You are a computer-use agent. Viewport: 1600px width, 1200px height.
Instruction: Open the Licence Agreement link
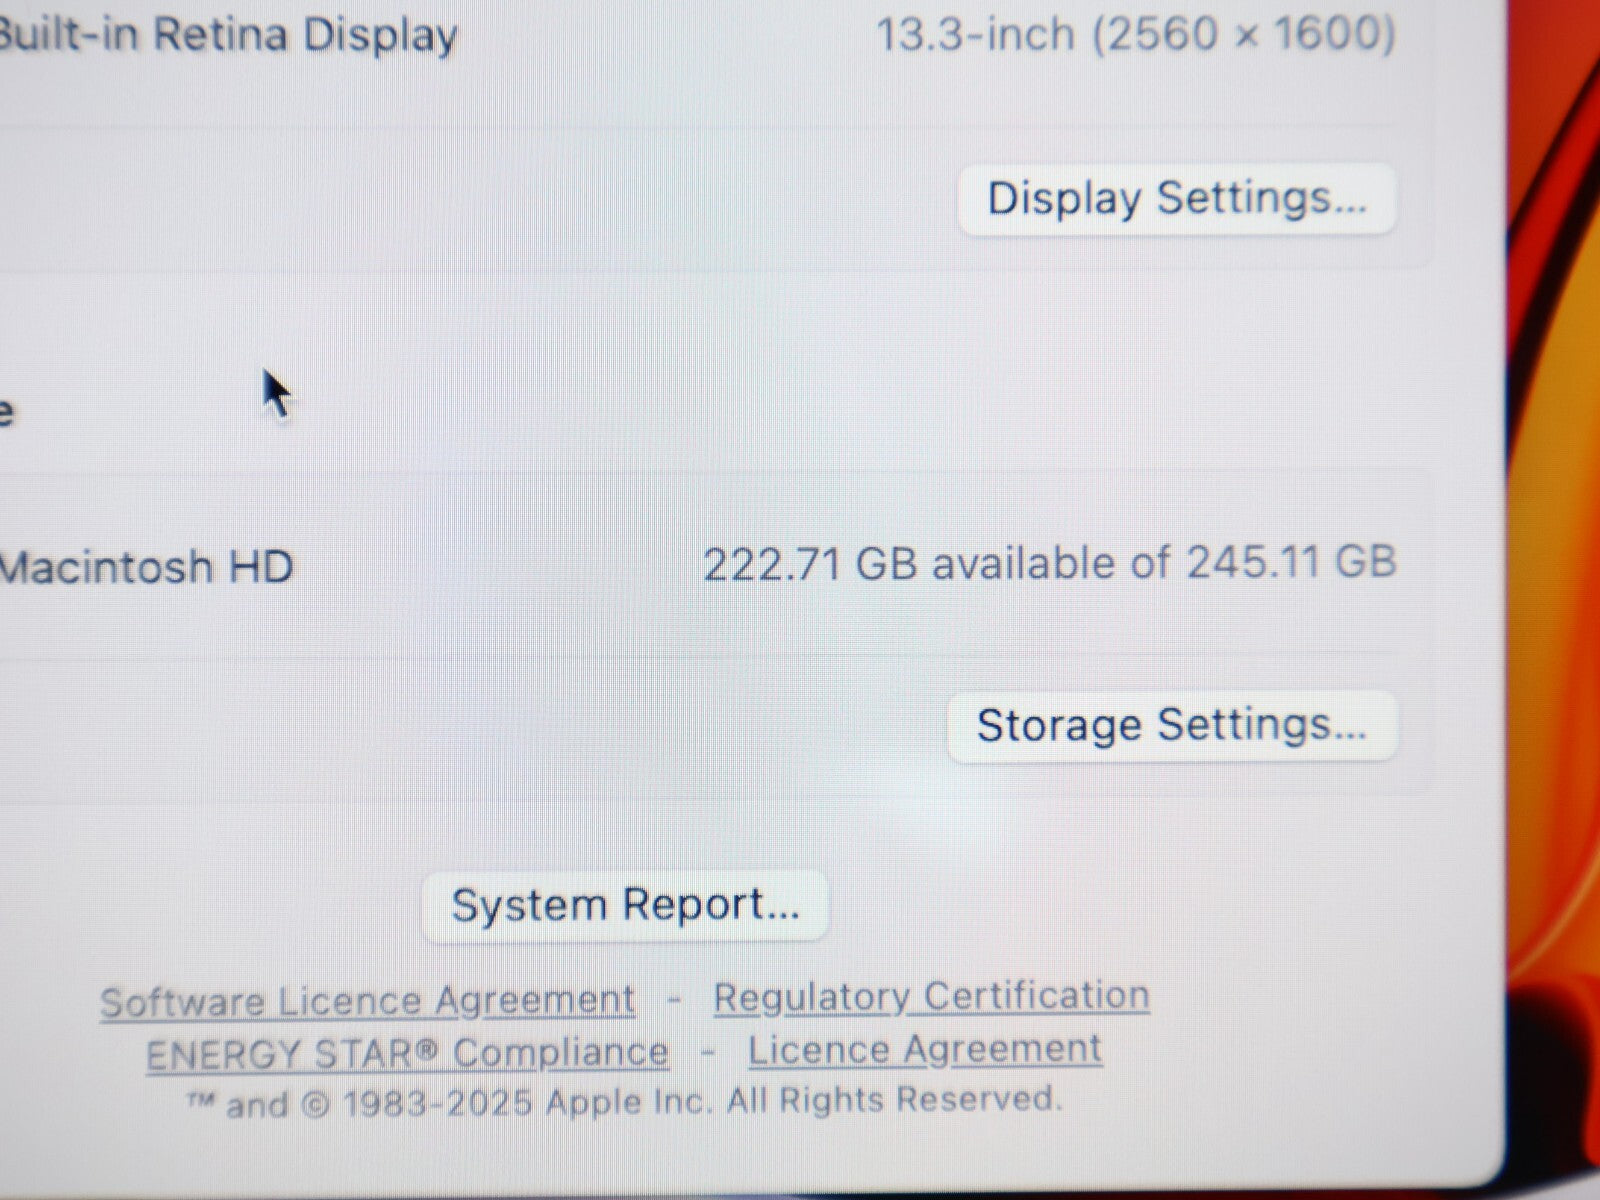pos(925,1049)
